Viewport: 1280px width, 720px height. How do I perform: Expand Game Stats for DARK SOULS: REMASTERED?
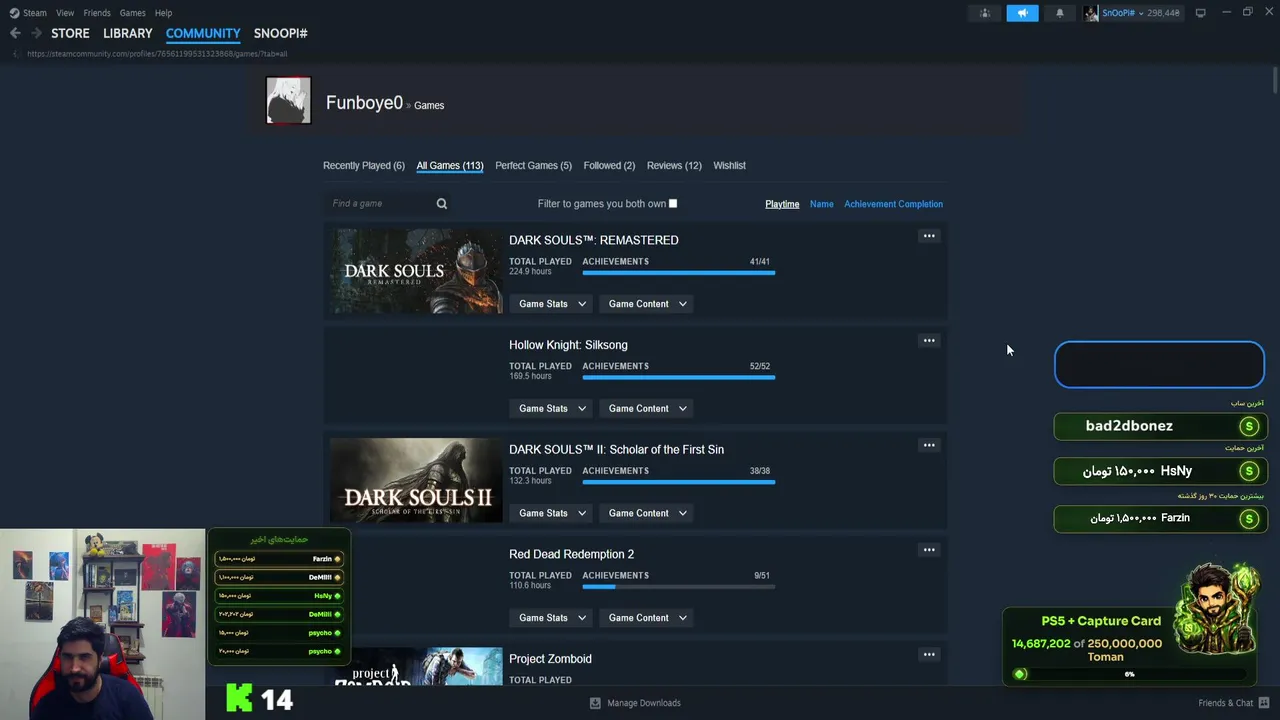click(552, 304)
